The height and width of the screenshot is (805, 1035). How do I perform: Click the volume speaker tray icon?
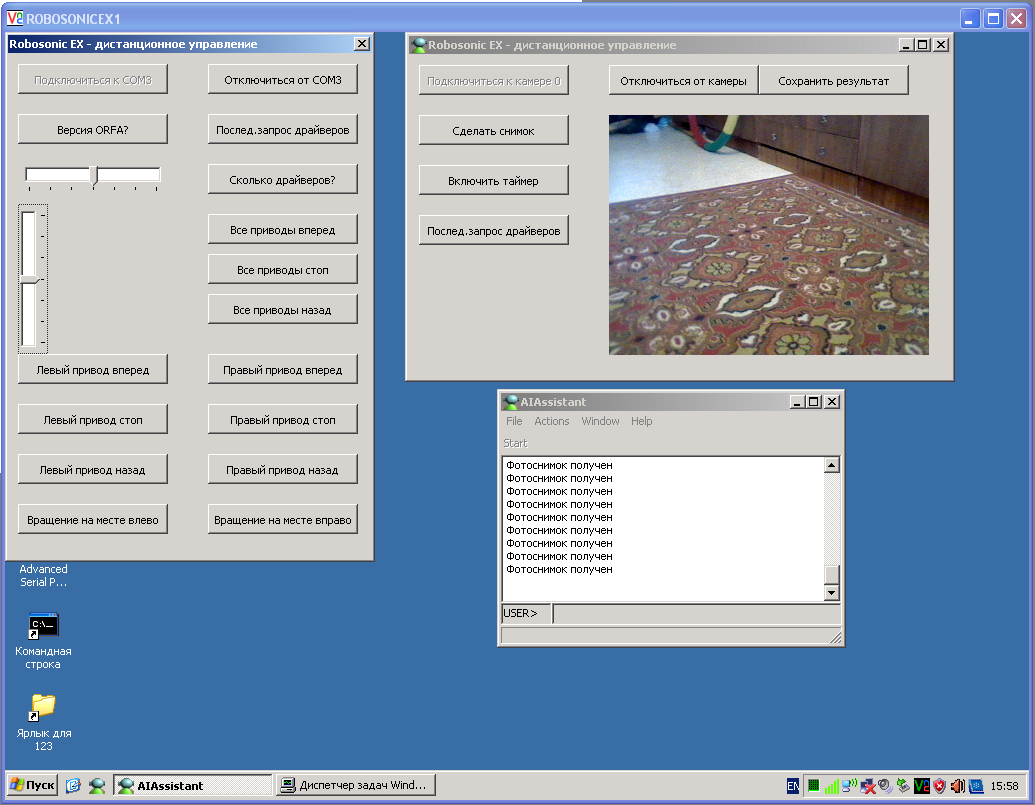(957, 786)
